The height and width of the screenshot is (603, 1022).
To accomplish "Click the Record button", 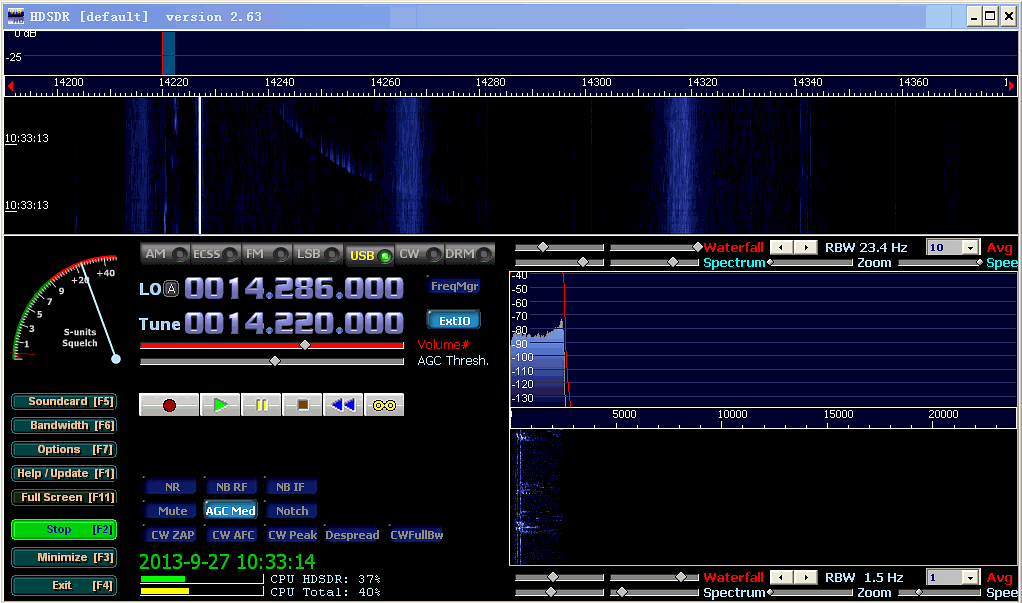I will (x=169, y=405).
